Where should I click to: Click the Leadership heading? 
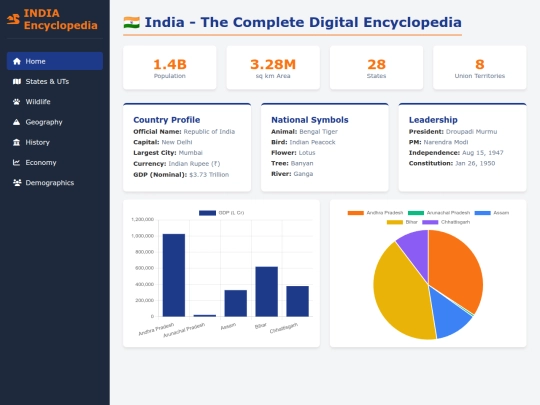coord(433,120)
